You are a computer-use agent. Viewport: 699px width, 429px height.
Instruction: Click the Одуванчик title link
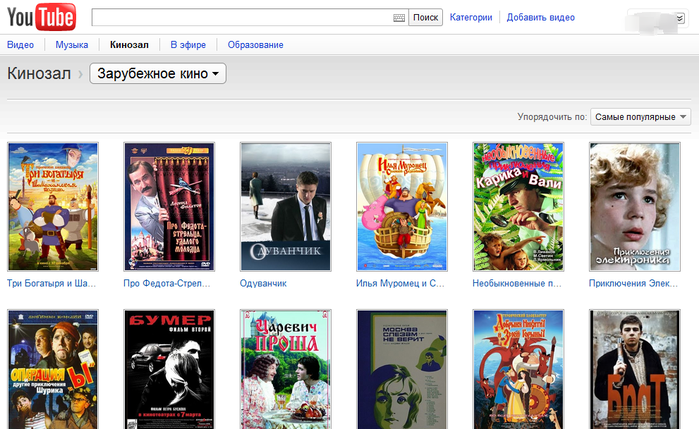click(263, 283)
